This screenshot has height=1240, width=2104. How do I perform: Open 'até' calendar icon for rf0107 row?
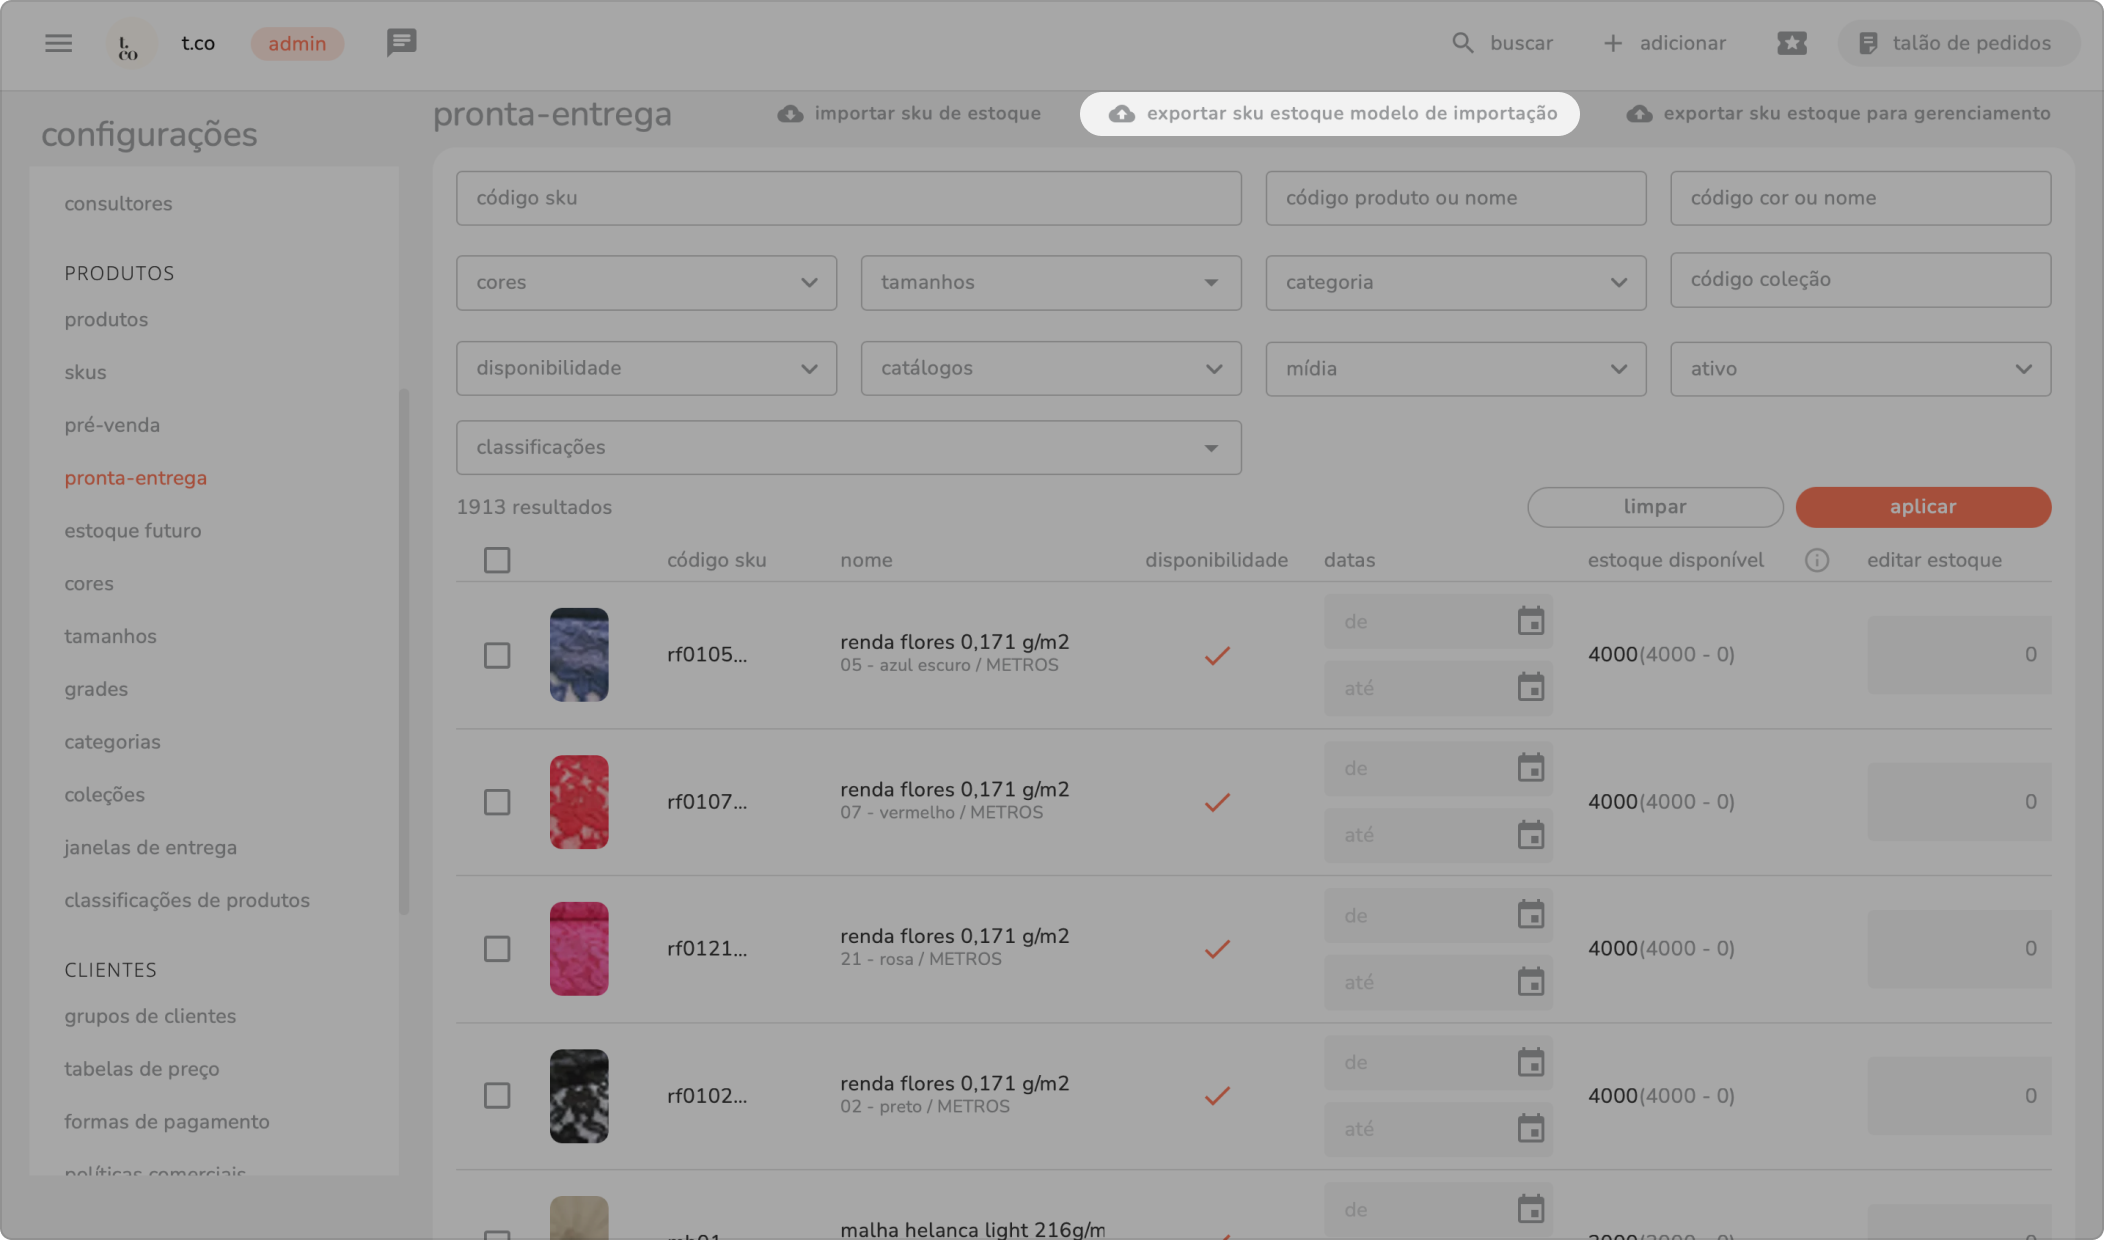(1530, 835)
